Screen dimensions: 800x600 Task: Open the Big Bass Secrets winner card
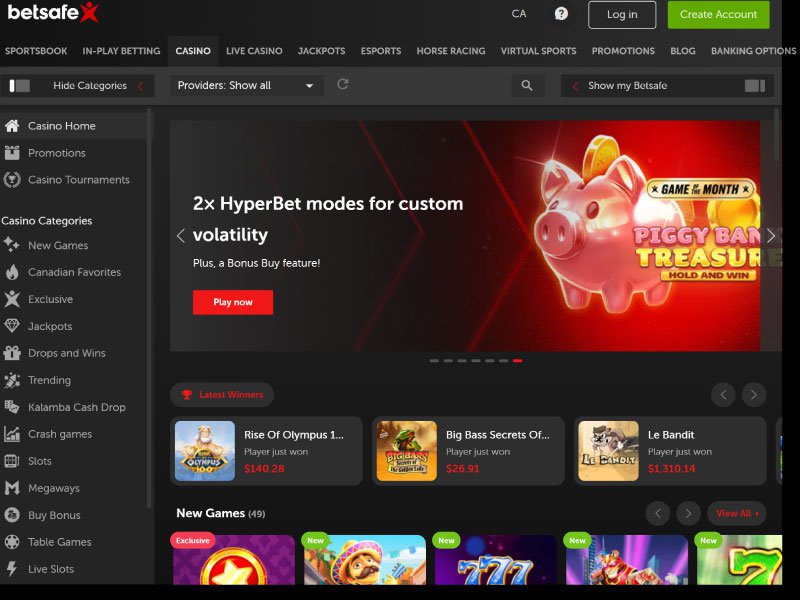468,451
